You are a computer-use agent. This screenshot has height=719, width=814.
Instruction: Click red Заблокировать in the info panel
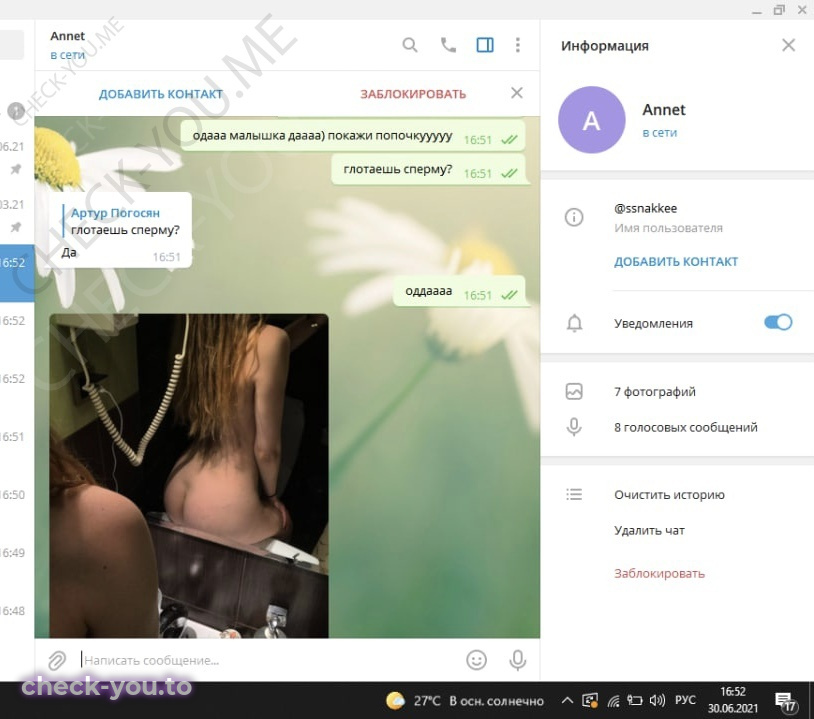(659, 574)
